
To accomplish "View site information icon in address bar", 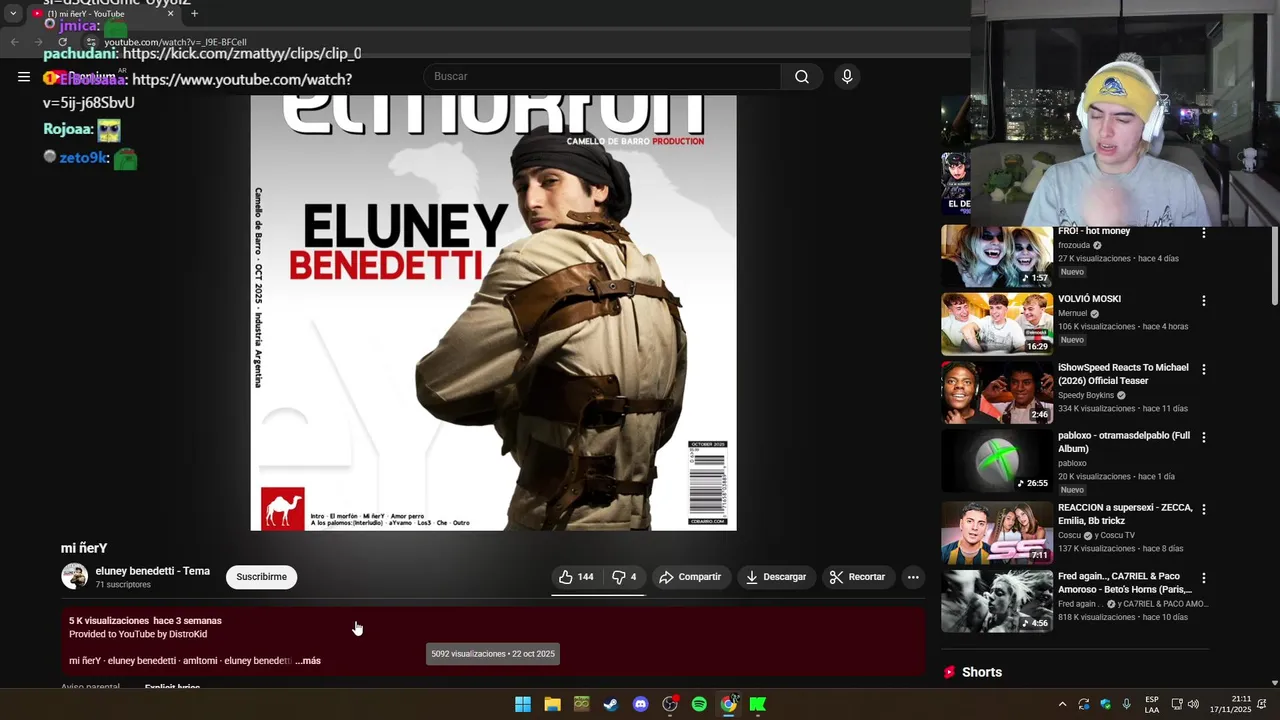I will coord(90,42).
